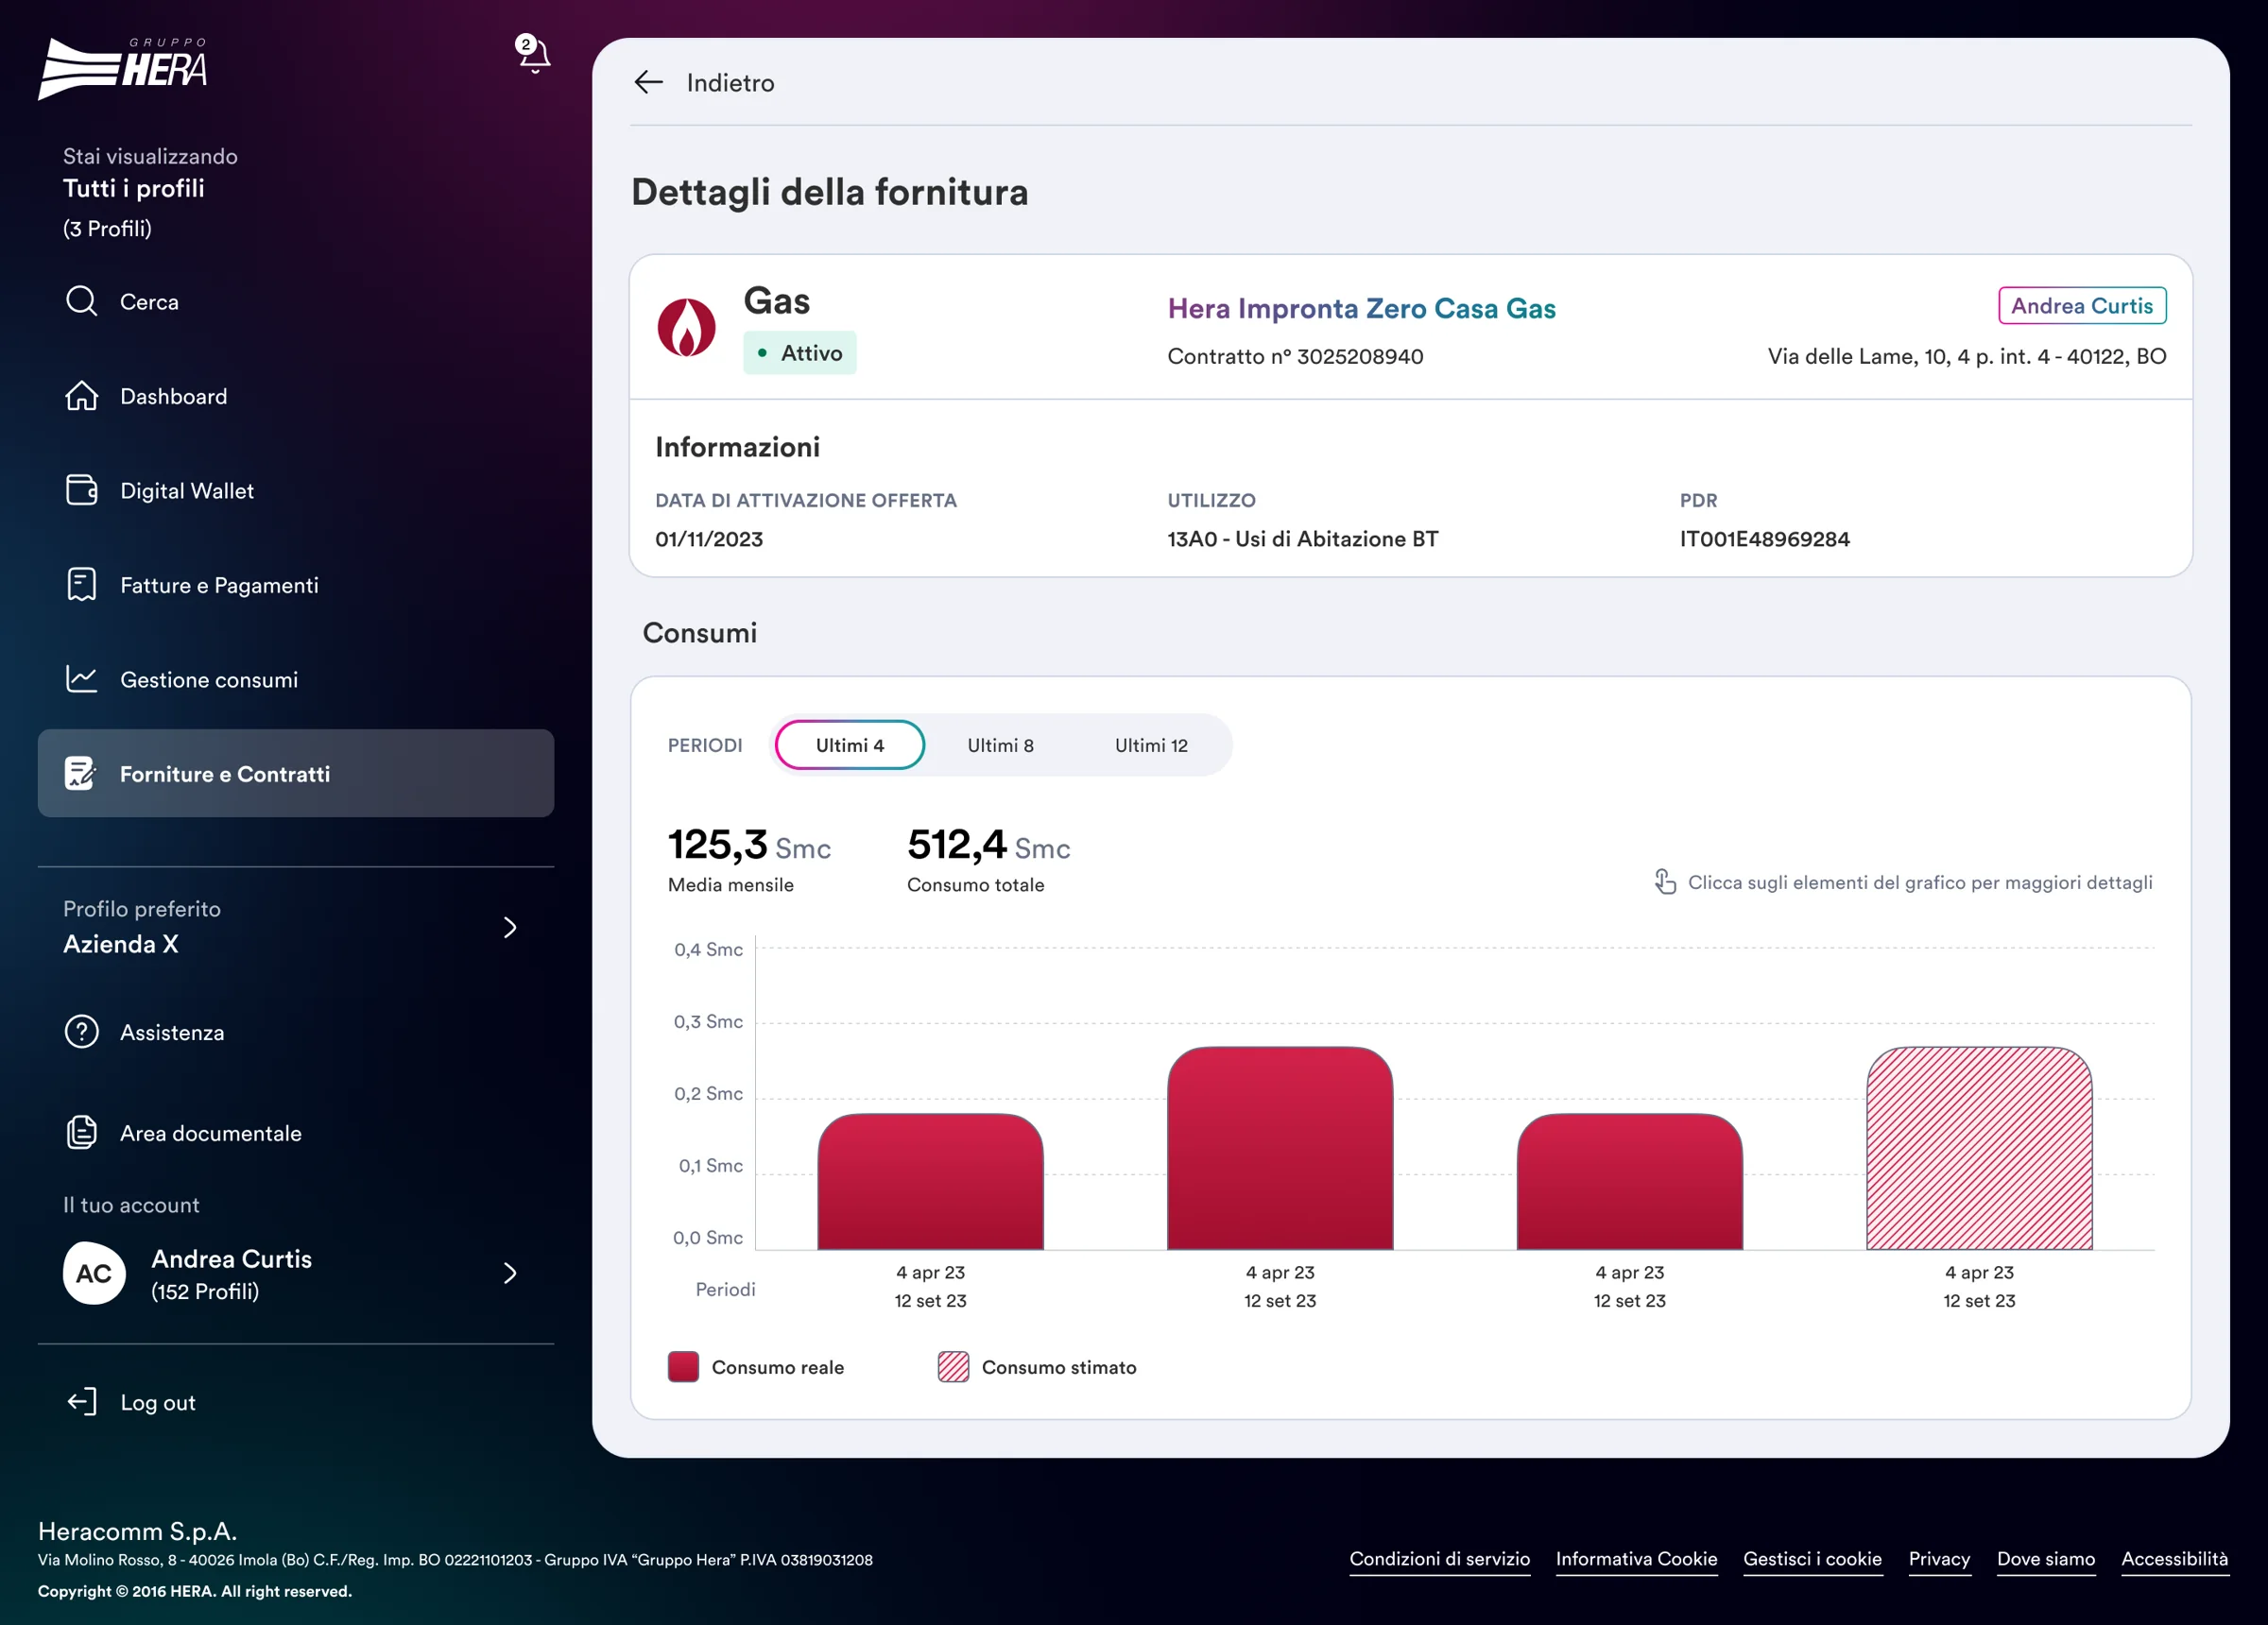Click the Dashboard house icon

81,396
